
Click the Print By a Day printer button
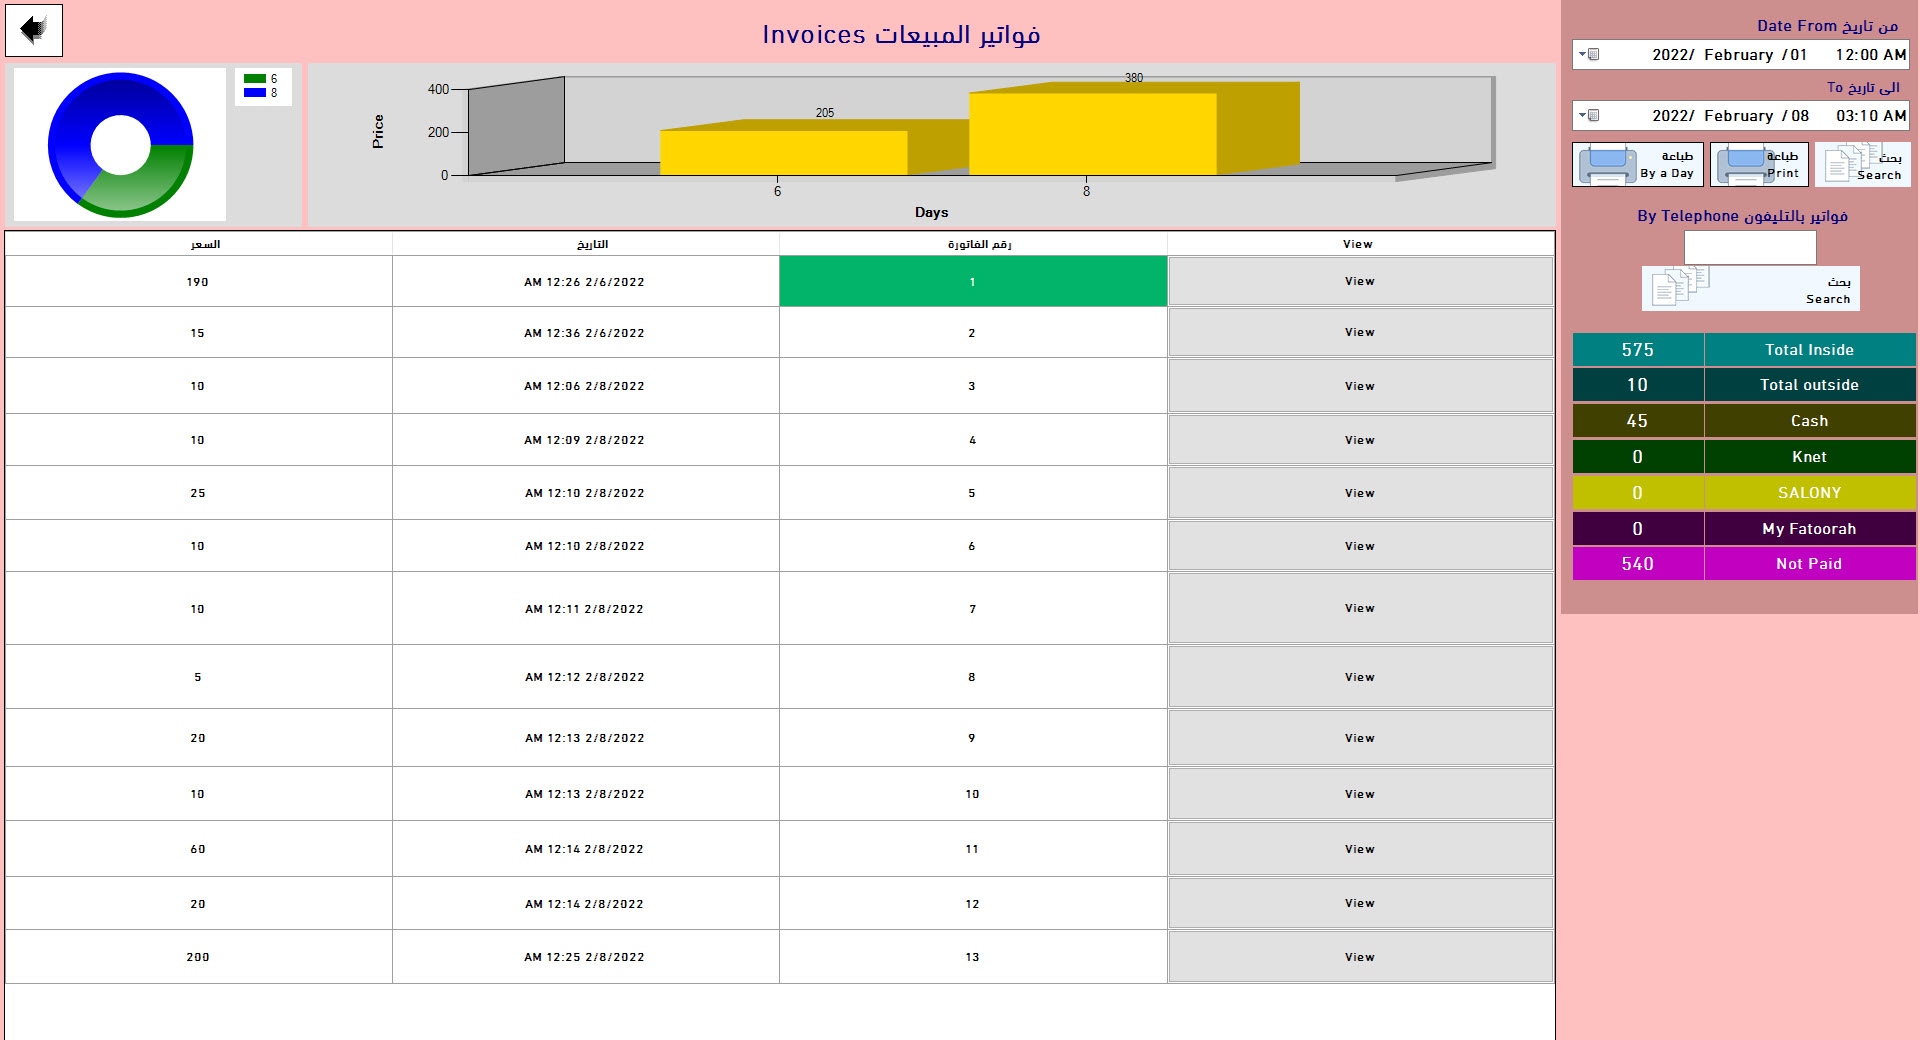tap(1638, 164)
